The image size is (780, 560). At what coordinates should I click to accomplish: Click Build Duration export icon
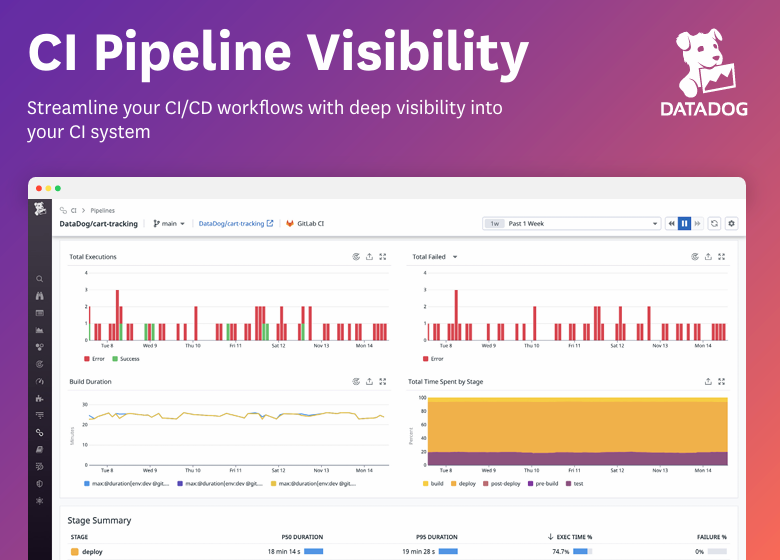(369, 381)
